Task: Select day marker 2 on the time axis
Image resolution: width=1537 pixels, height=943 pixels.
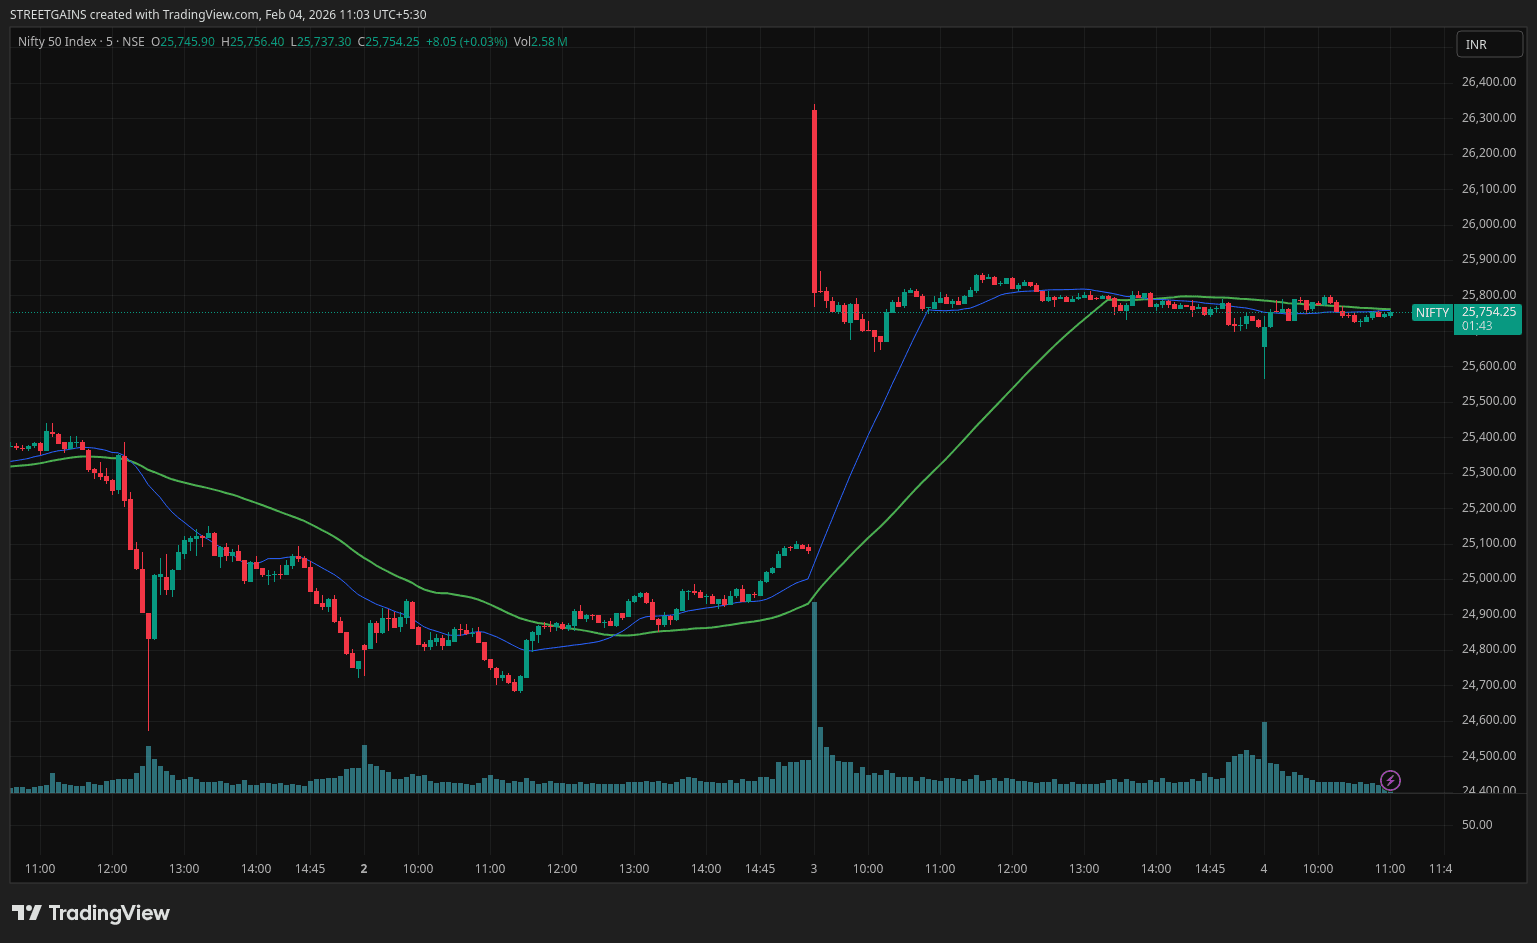Action: [364, 869]
